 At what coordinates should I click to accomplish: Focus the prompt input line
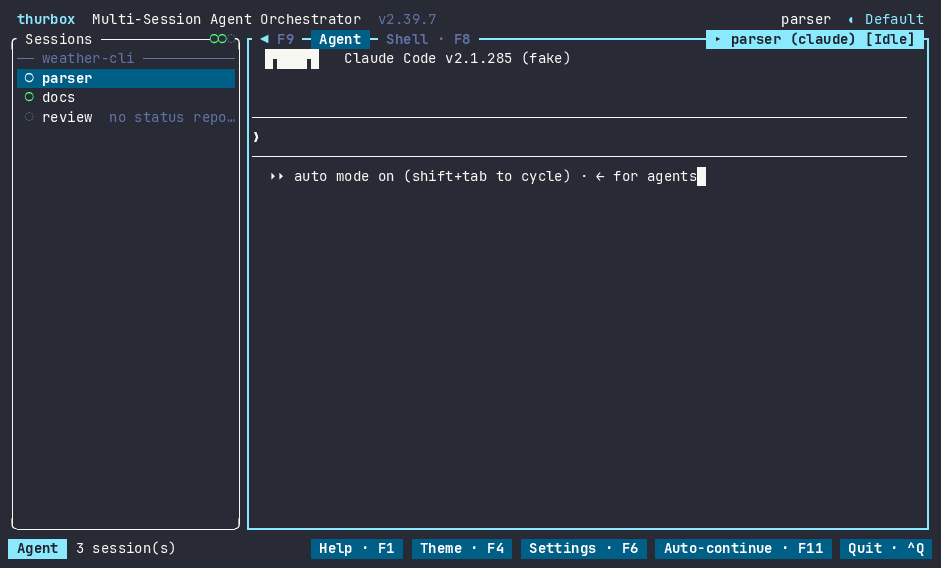pos(579,137)
